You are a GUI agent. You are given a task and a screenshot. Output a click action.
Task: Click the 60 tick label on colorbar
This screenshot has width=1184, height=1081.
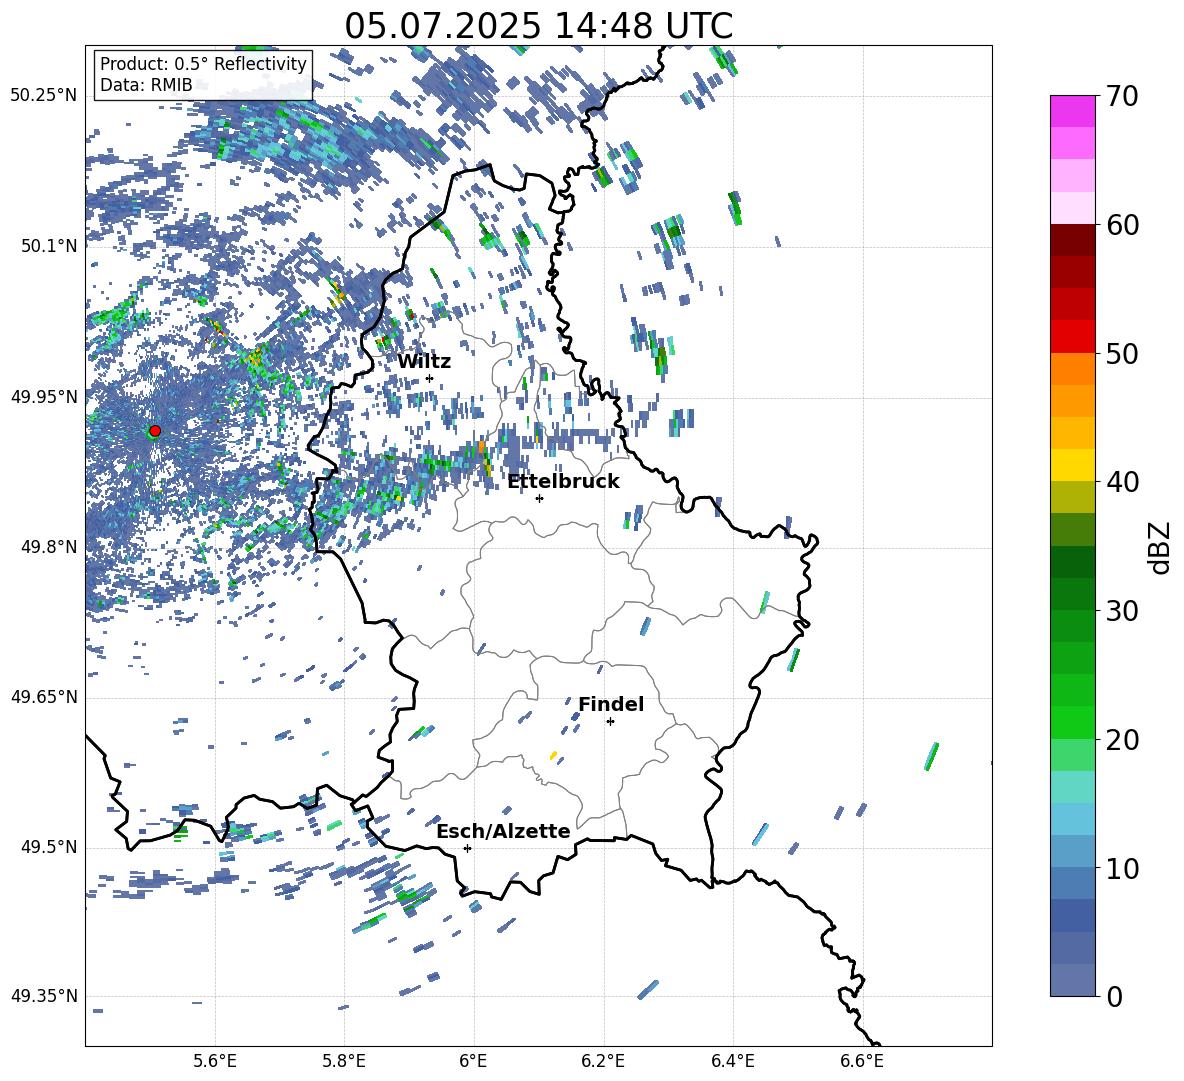(x=1122, y=225)
